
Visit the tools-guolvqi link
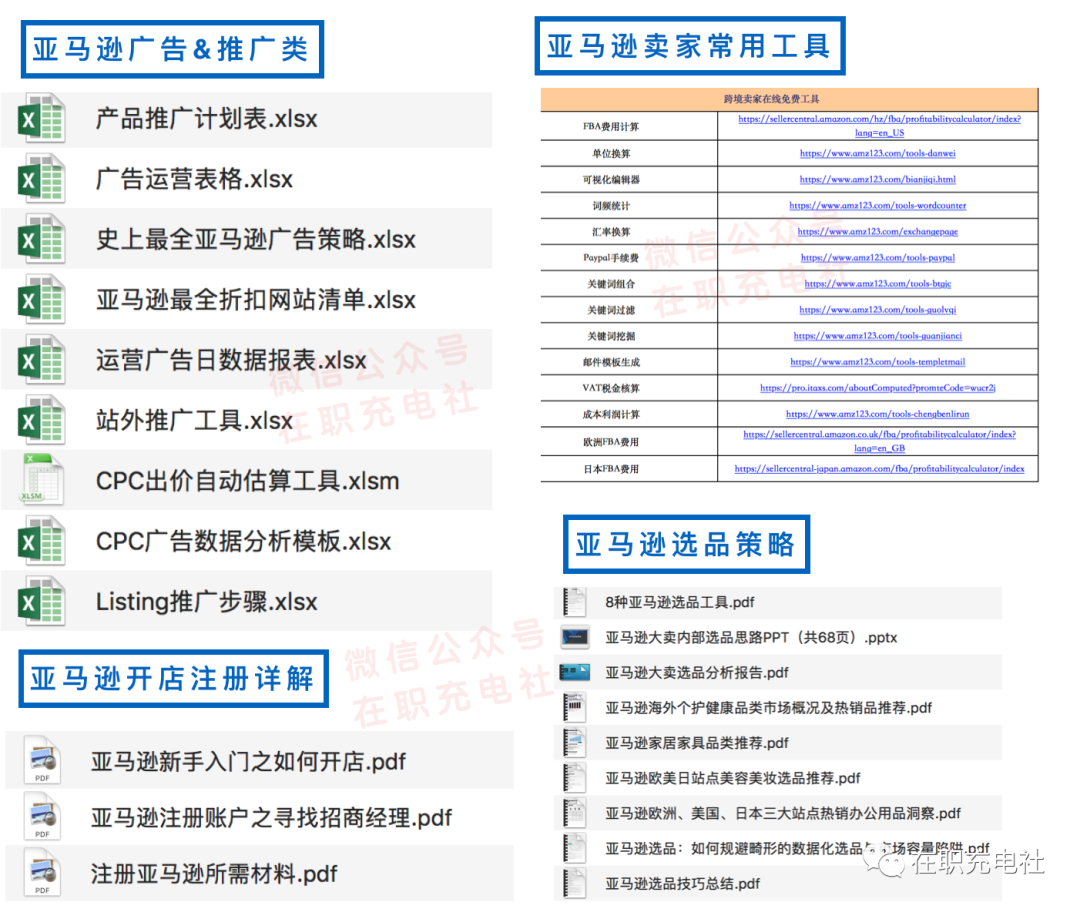coord(878,311)
